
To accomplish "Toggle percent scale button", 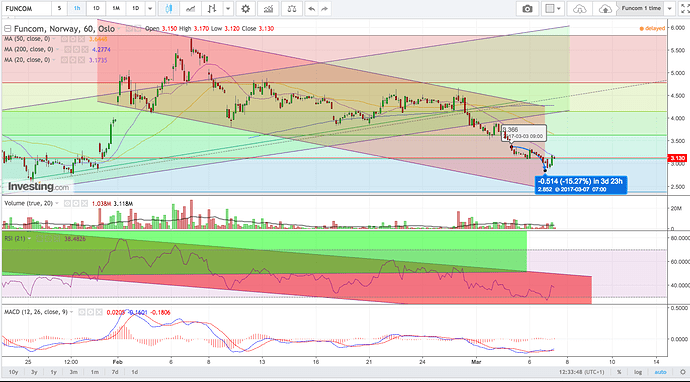I will tap(619, 372).
